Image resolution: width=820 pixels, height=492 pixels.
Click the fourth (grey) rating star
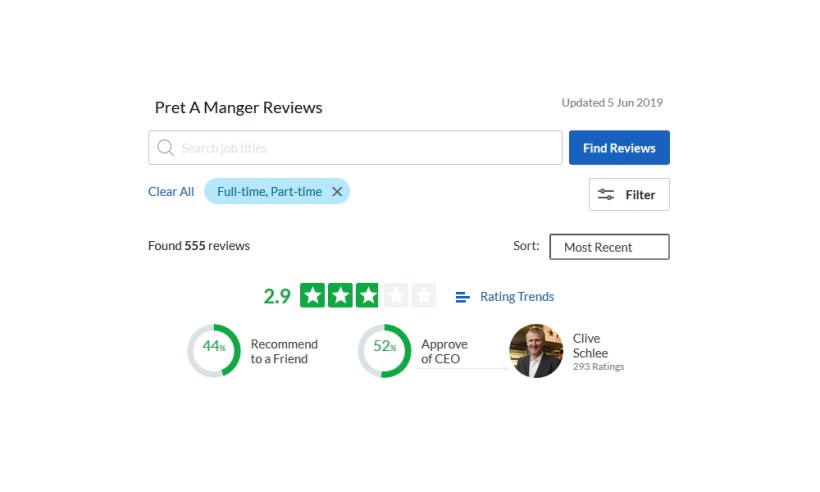coord(396,296)
